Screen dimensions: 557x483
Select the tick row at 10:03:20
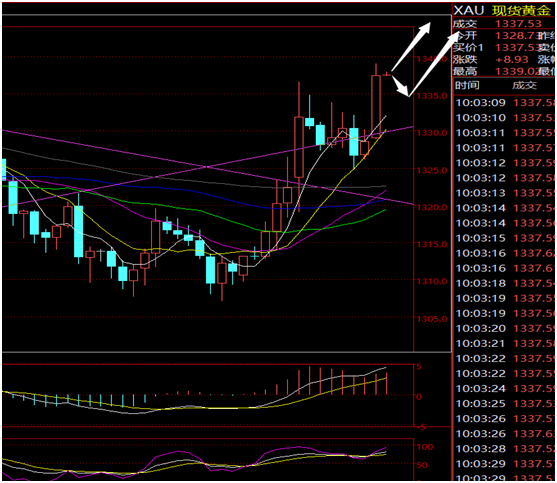tap(505, 328)
